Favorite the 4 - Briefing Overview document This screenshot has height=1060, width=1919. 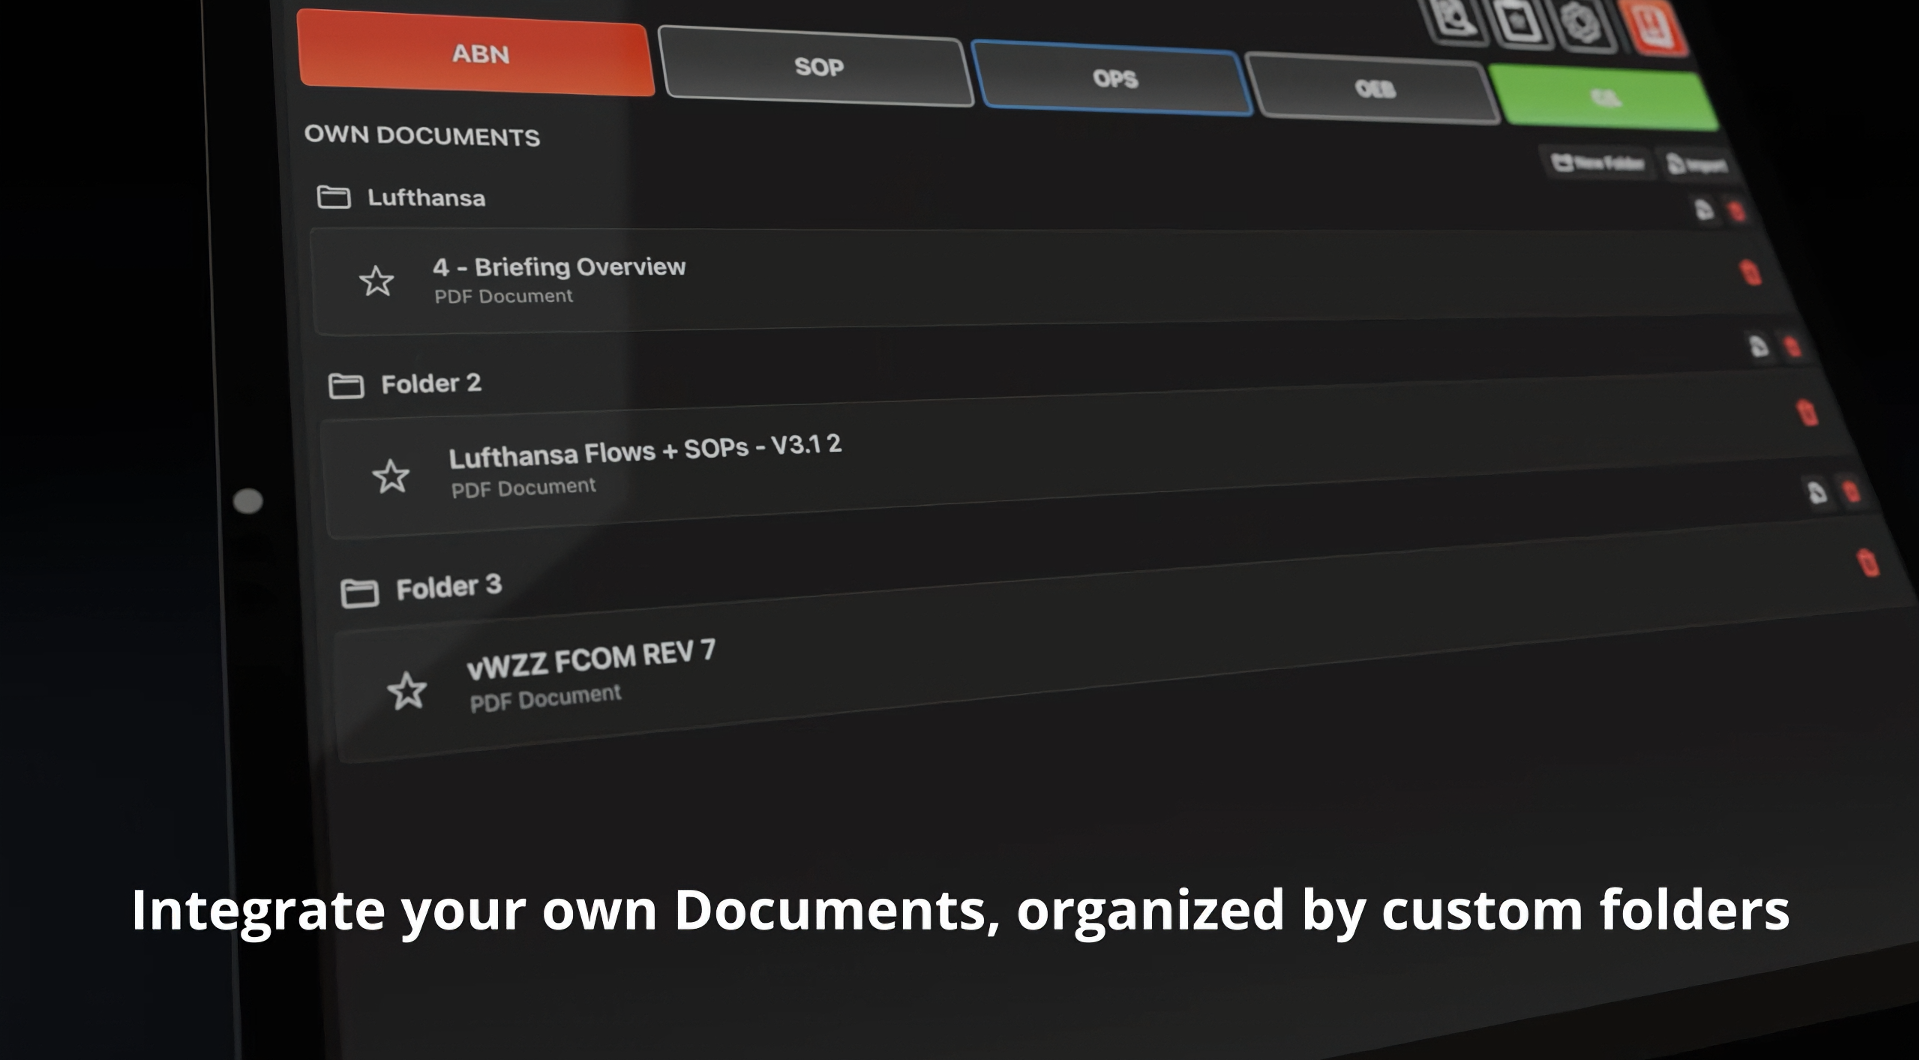tap(376, 281)
